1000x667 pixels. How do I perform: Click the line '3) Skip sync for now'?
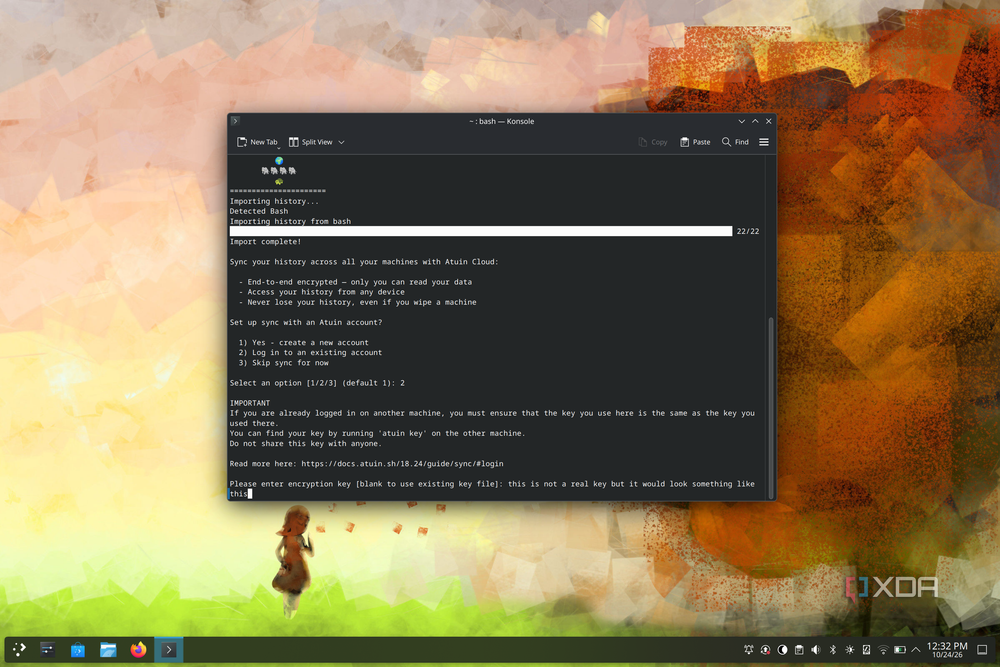coord(284,363)
